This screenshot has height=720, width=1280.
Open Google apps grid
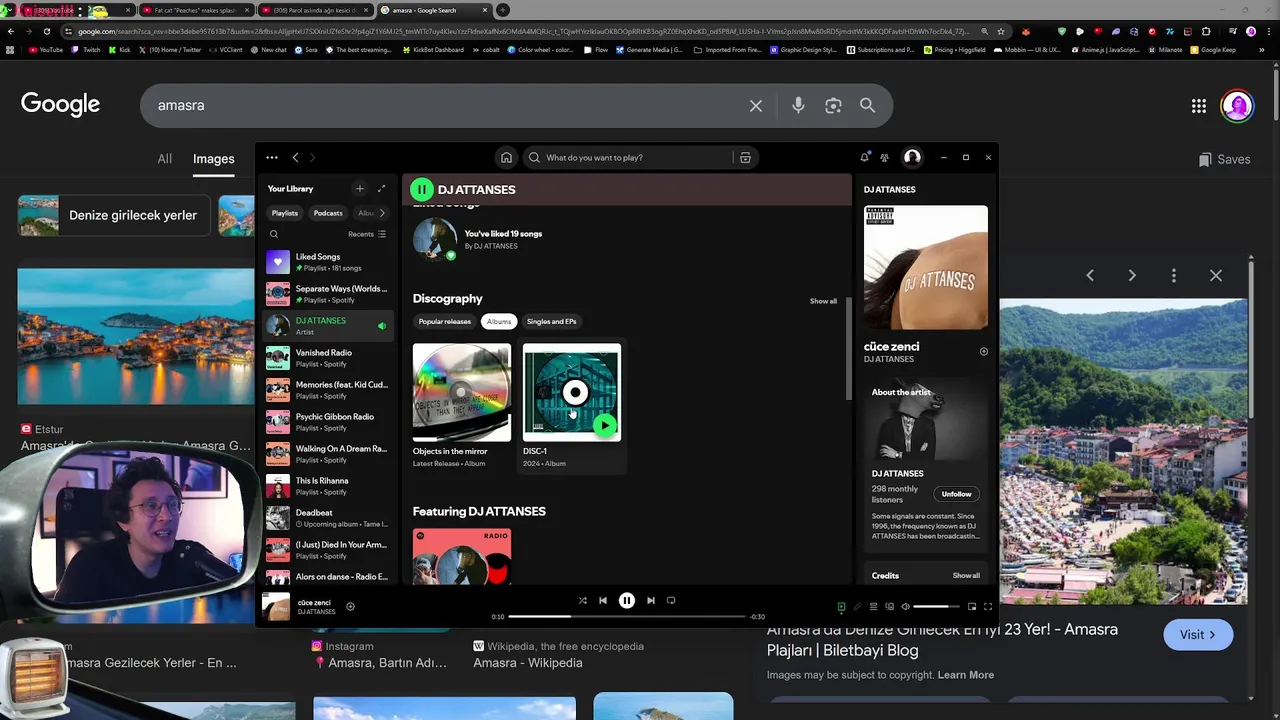coord(1199,106)
